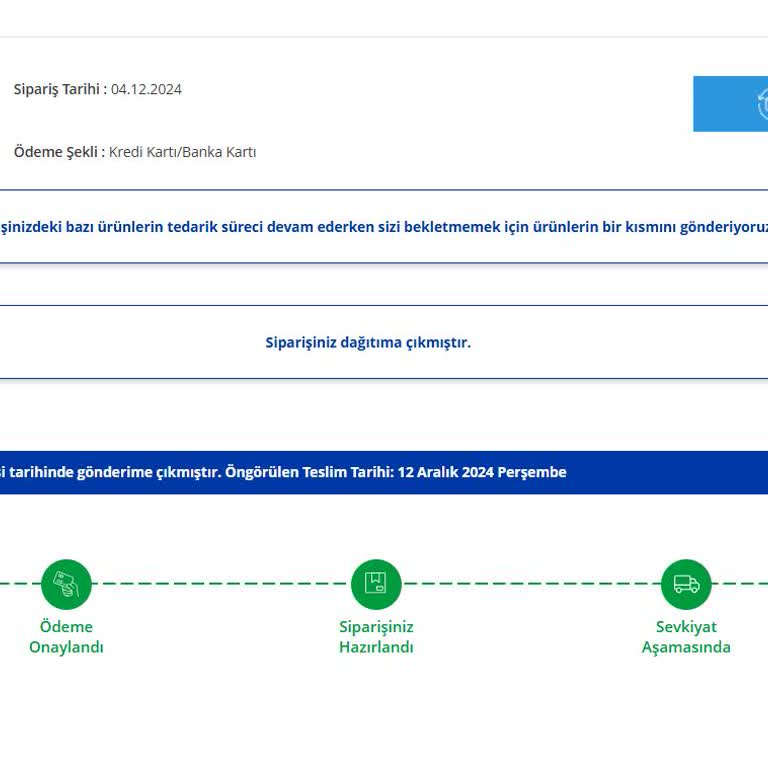Click the Ödeme Onaylandı payment card icon
The image size is (768, 768).
[66, 584]
